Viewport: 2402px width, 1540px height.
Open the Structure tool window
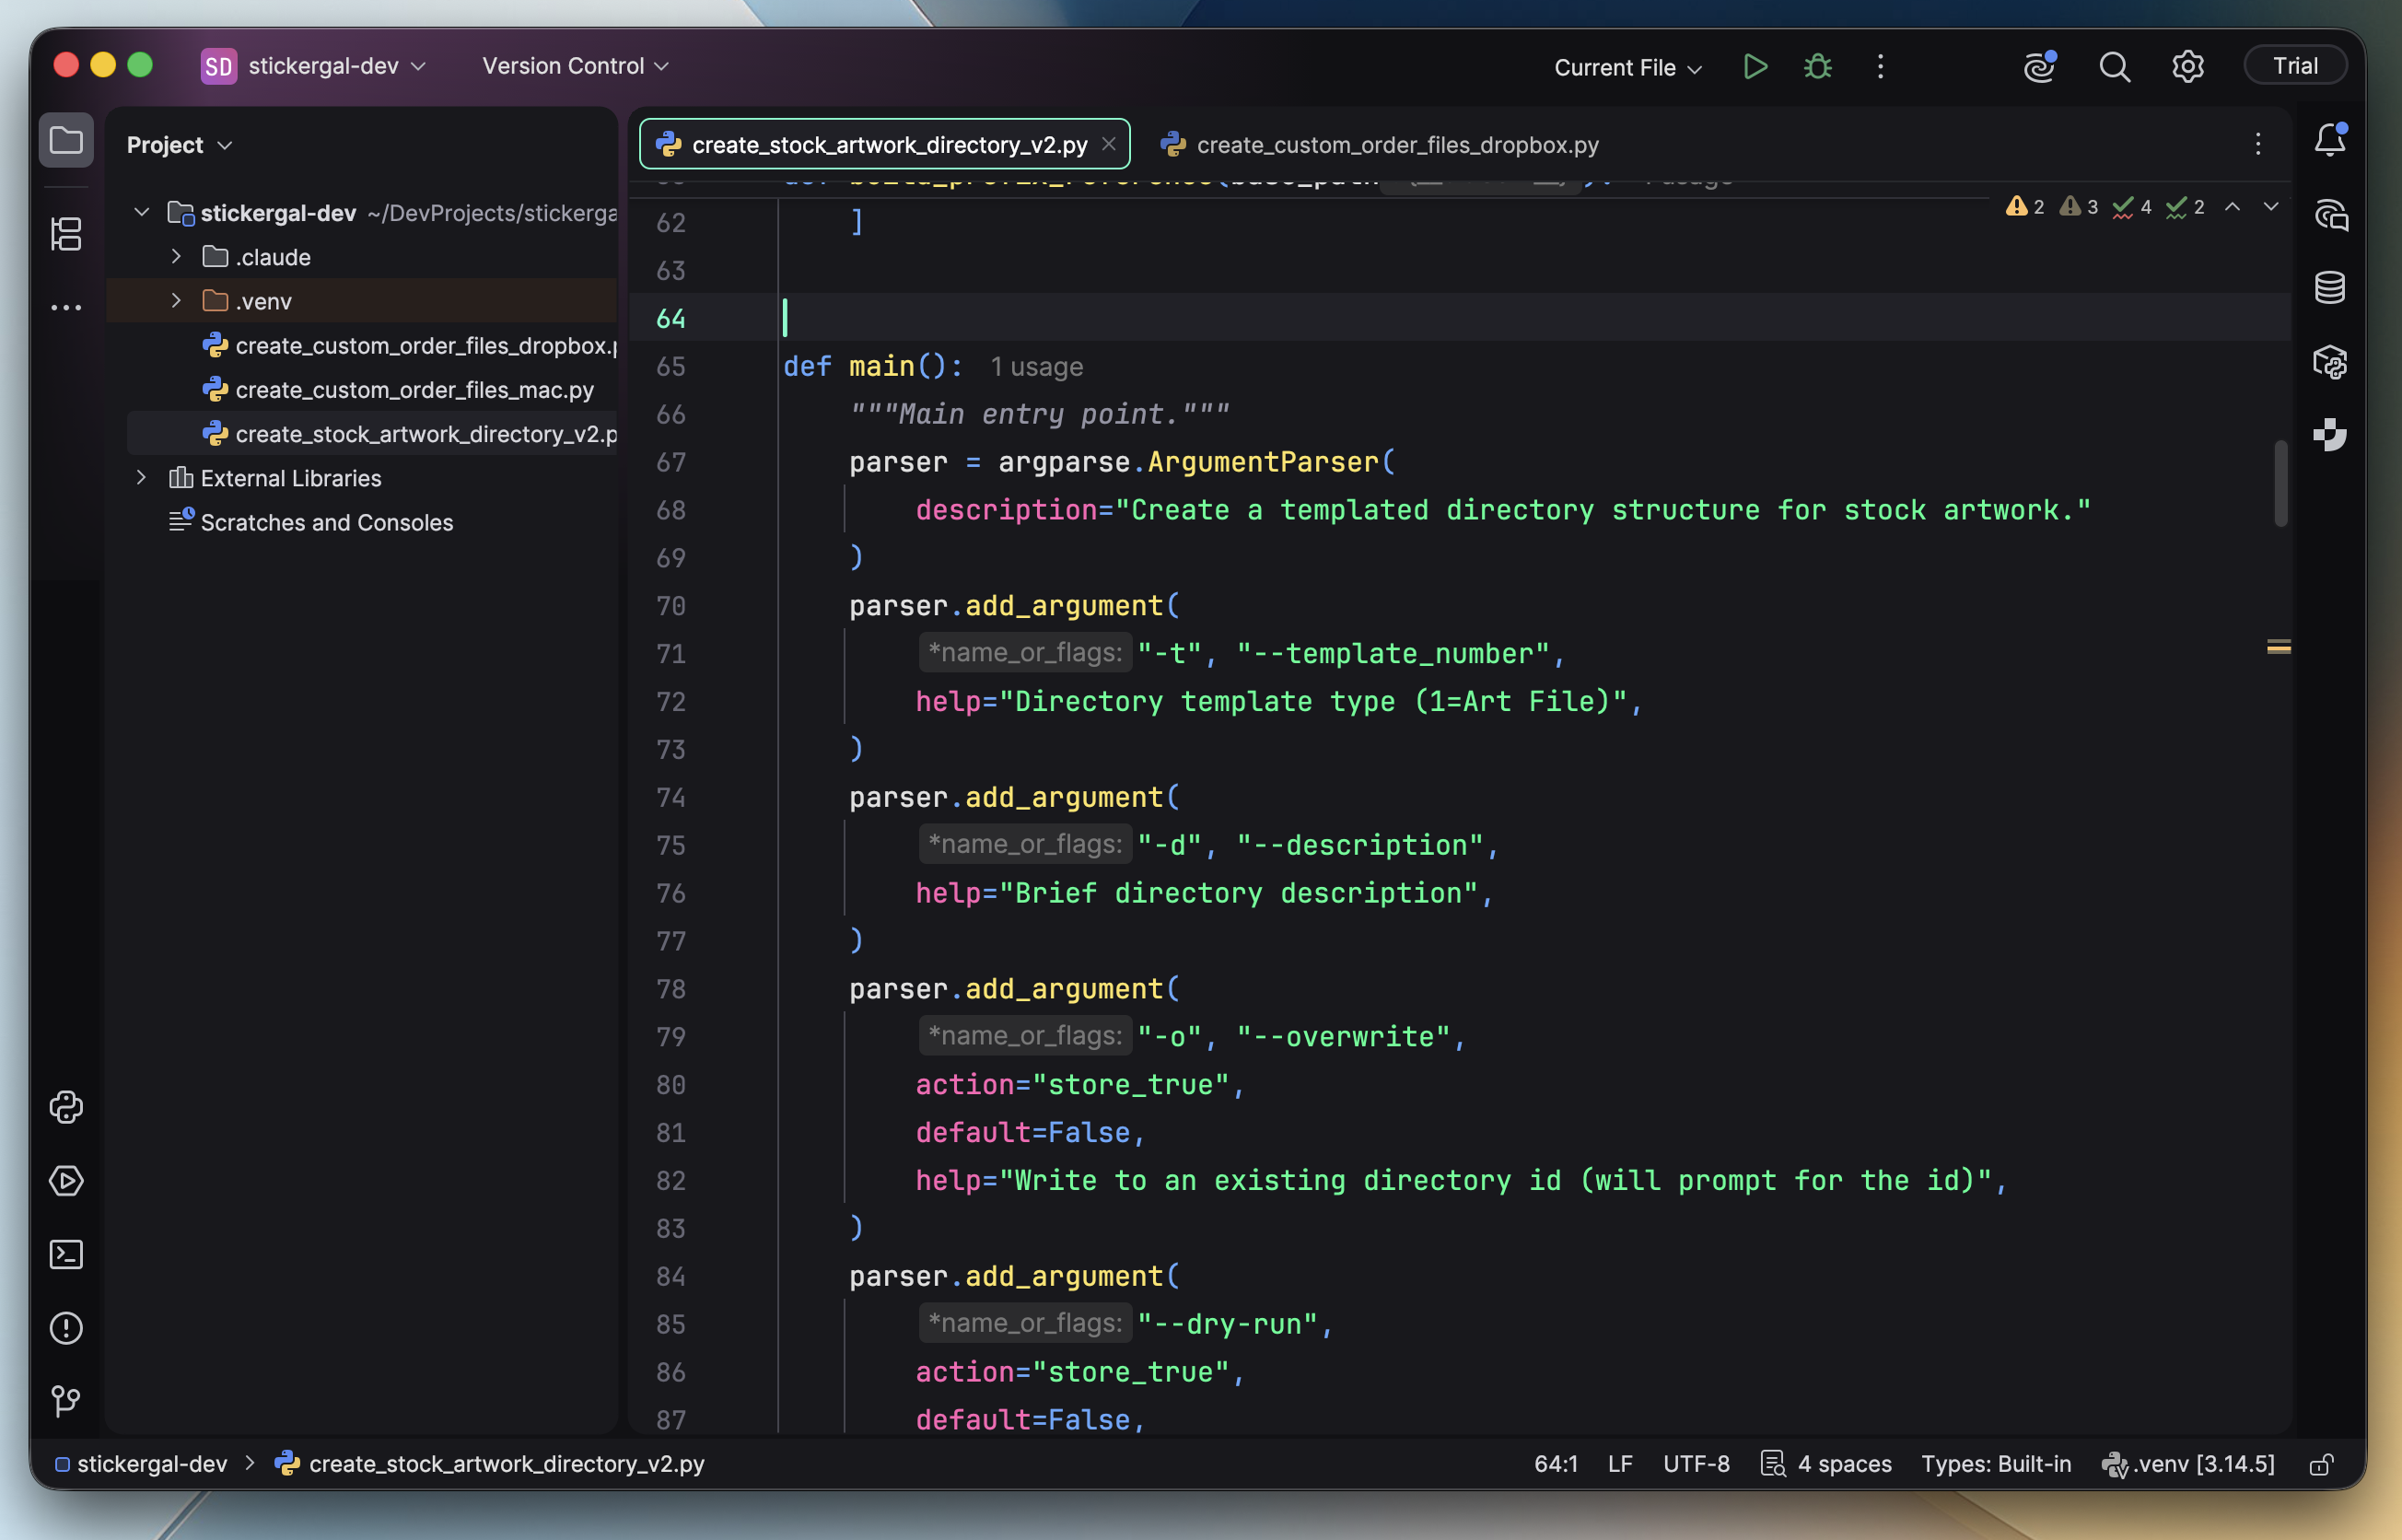coord(66,234)
